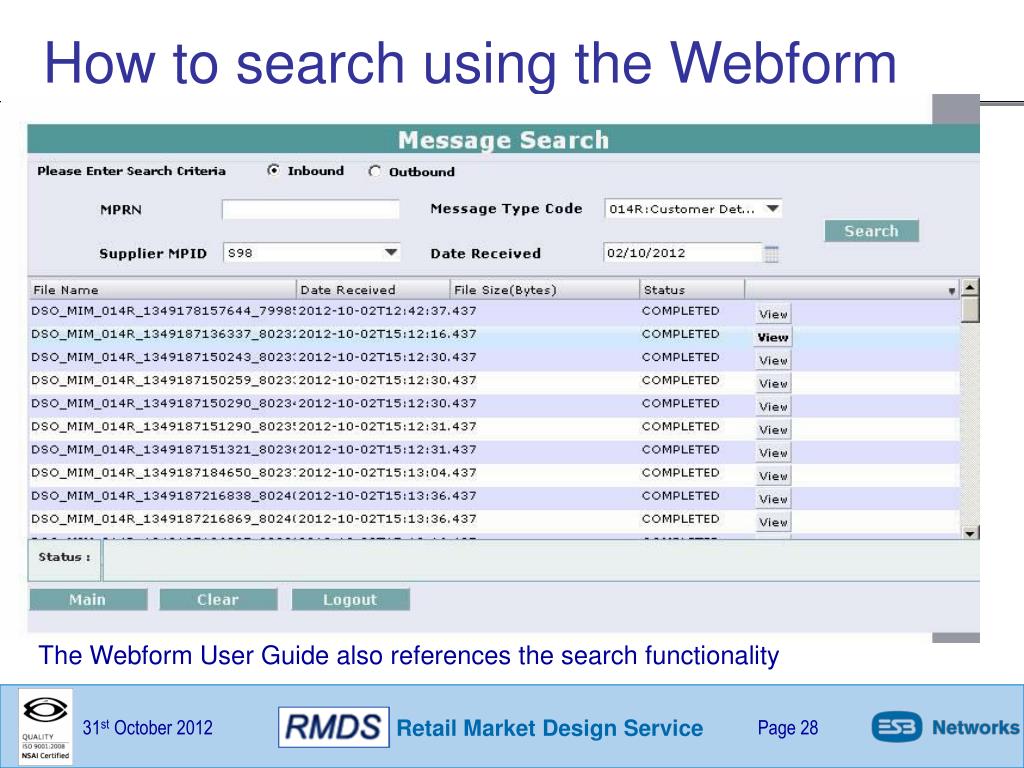This screenshot has height=768, width=1024.
Task: Click the NSAI quality certification badge
Action: coord(45,726)
